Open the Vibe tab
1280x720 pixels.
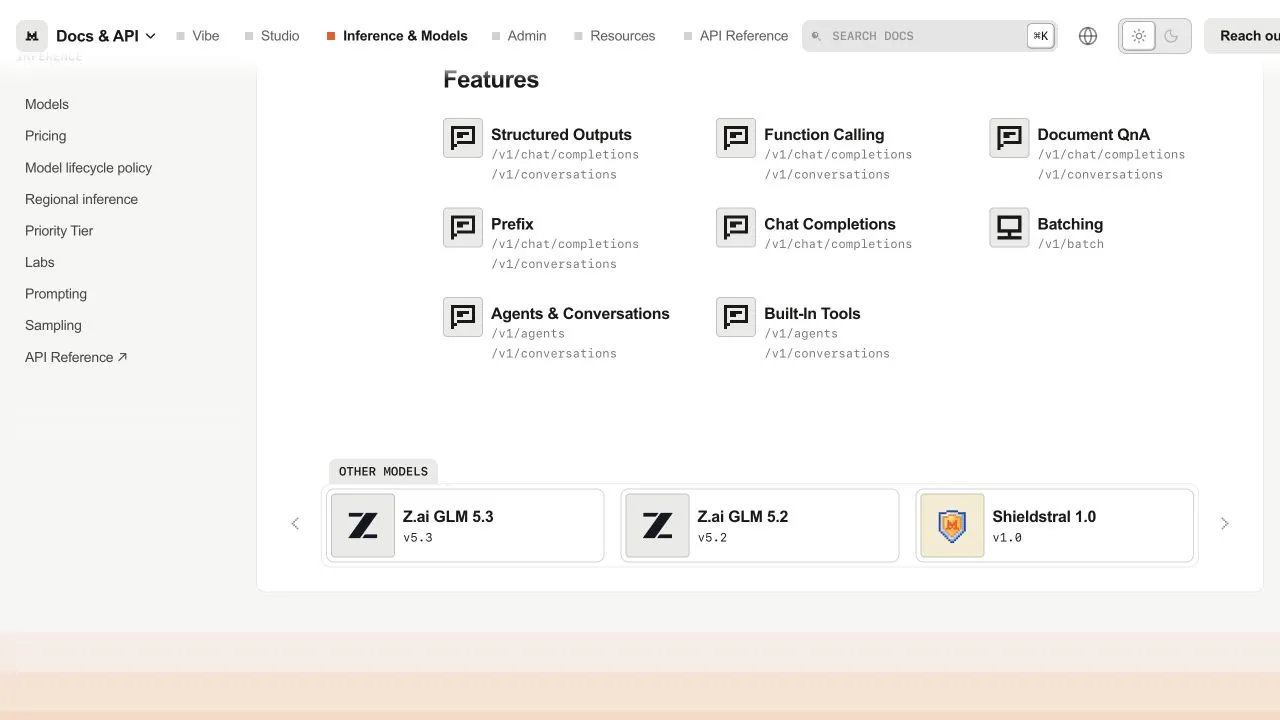coord(198,36)
